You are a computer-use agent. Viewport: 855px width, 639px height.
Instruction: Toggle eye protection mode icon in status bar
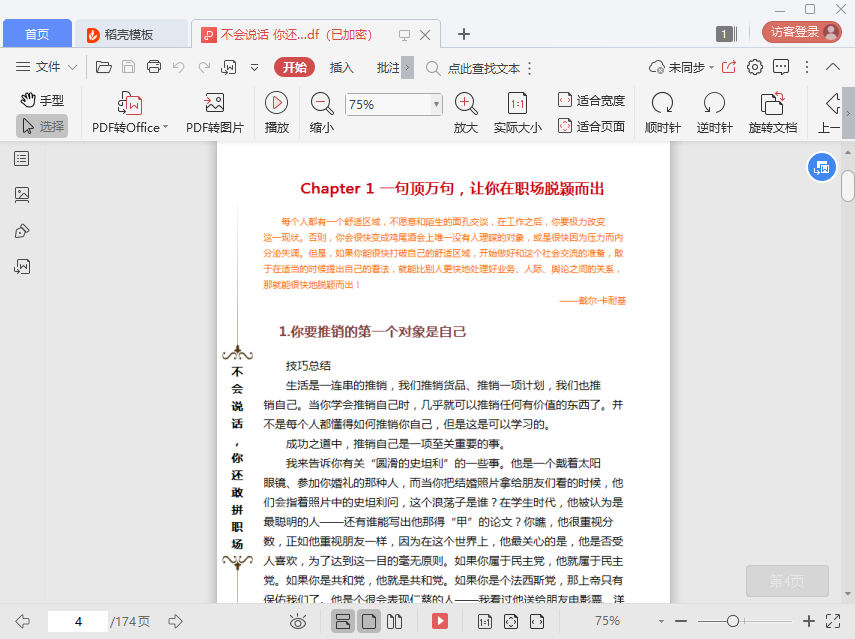click(297, 621)
